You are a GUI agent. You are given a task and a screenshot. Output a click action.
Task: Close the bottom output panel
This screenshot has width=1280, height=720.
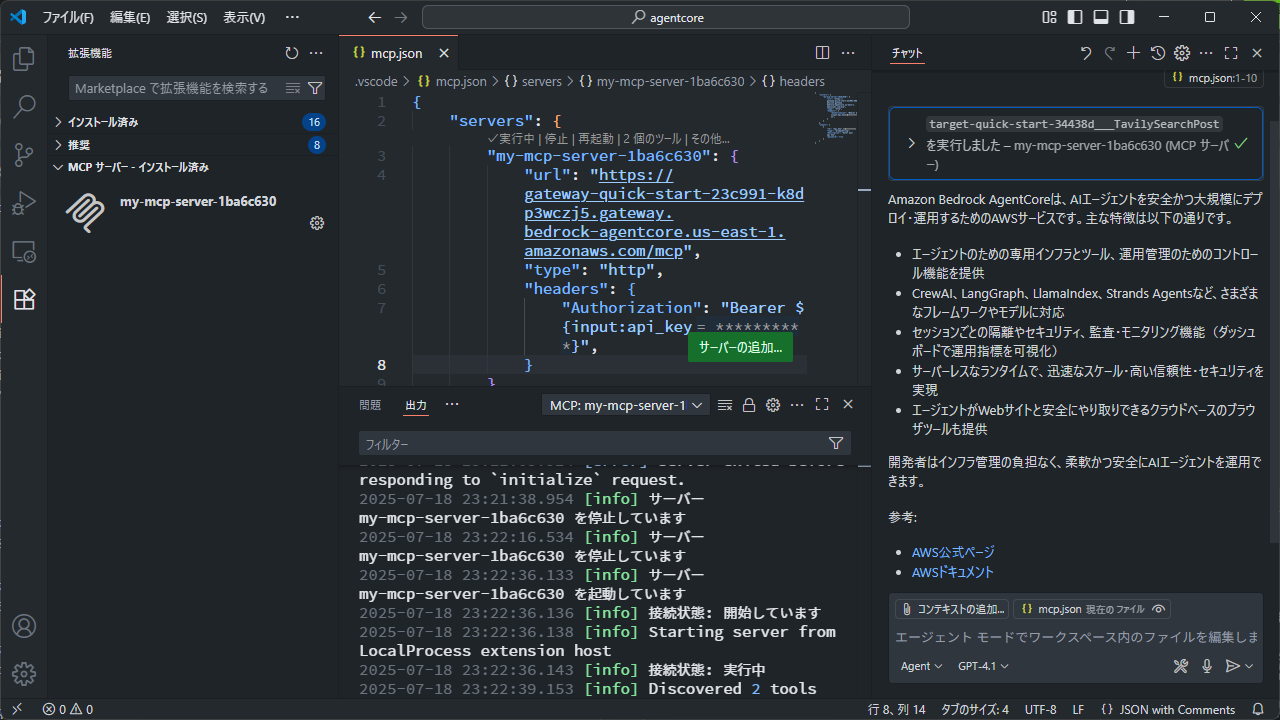click(848, 405)
